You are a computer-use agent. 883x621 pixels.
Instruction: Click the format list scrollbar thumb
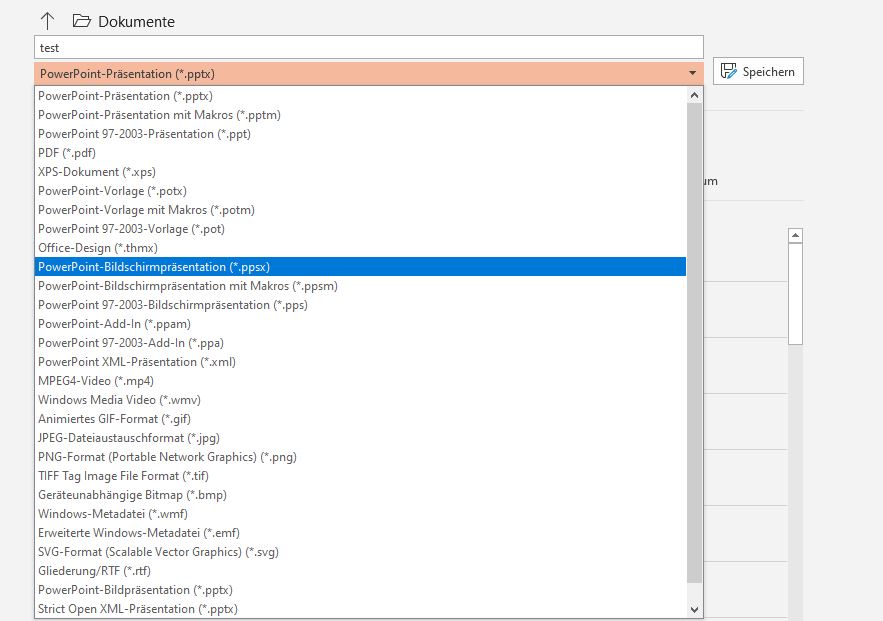(x=694, y=343)
